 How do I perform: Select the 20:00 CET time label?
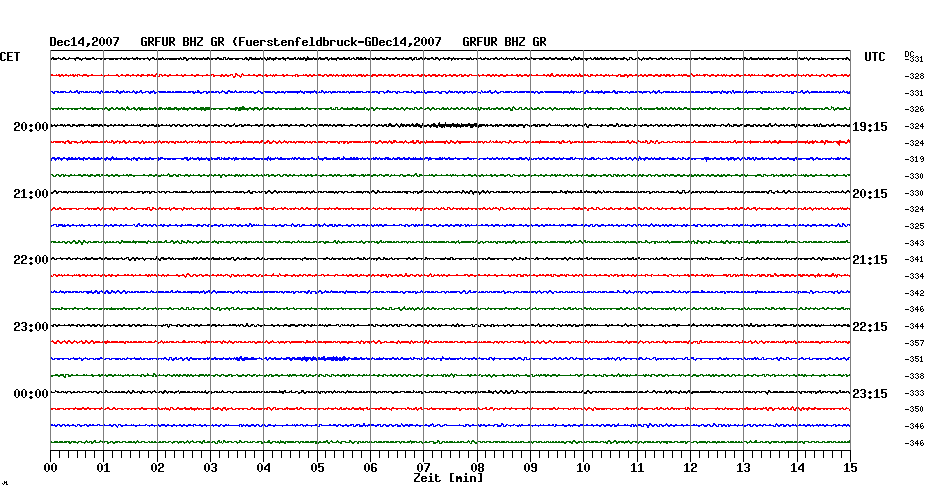pyautogui.click(x=31, y=126)
